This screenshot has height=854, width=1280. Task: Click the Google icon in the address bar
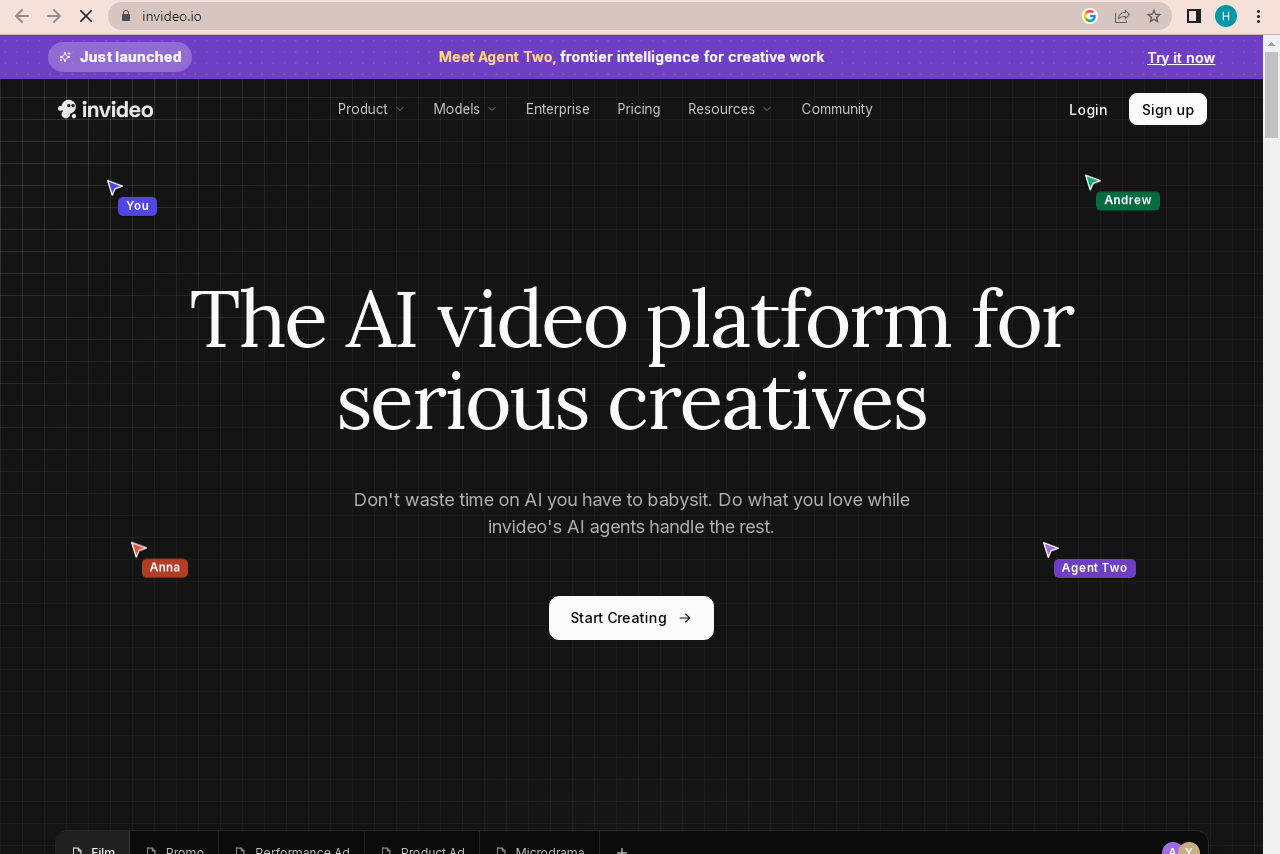click(x=1090, y=16)
